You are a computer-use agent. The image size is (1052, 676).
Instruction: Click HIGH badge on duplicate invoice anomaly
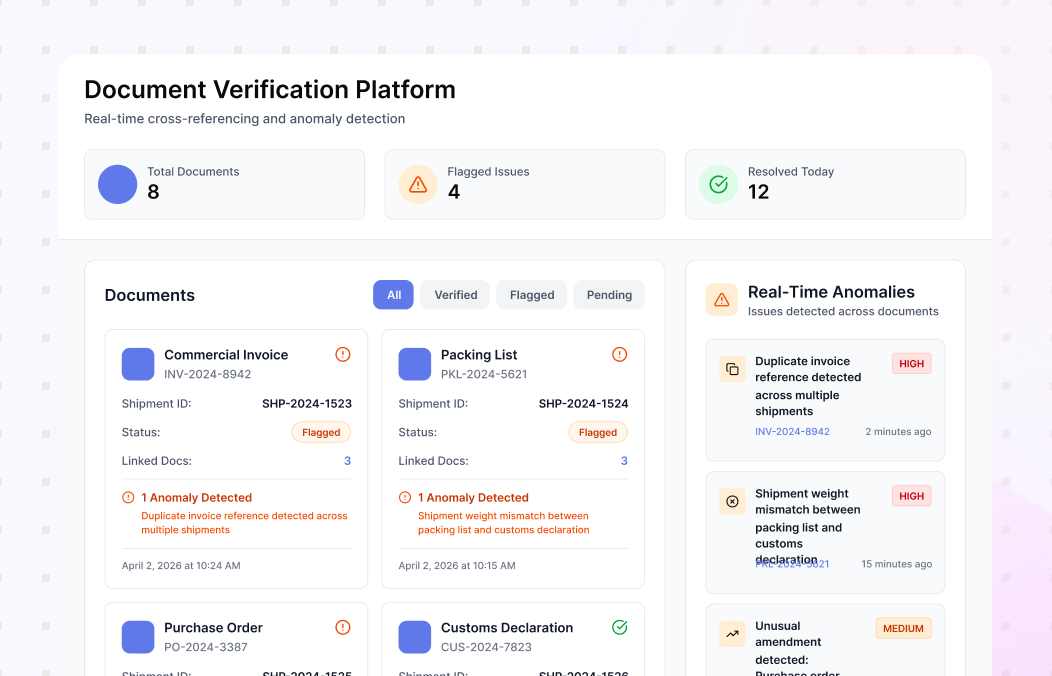coord(912,363)
